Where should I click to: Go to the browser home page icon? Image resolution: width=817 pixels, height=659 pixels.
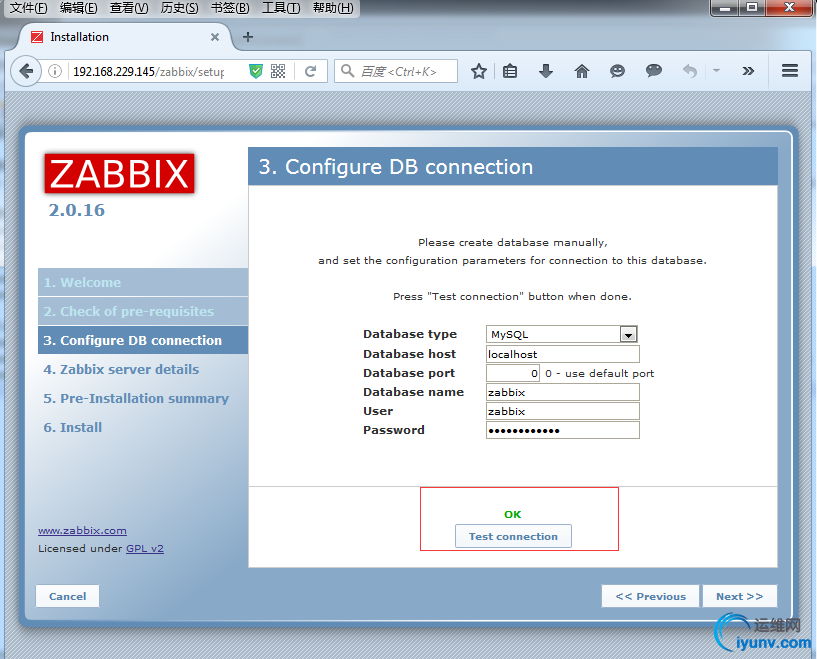coord(581,71)
